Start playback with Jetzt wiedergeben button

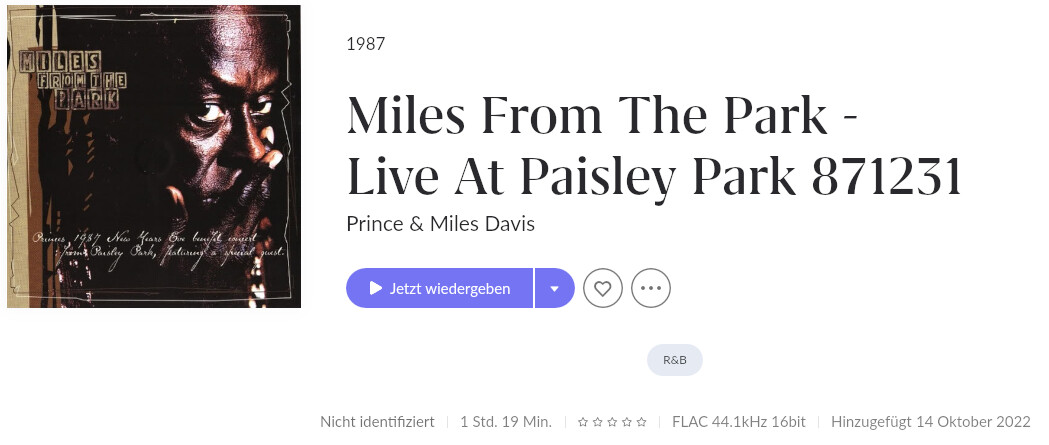click(x=440, y=288)
